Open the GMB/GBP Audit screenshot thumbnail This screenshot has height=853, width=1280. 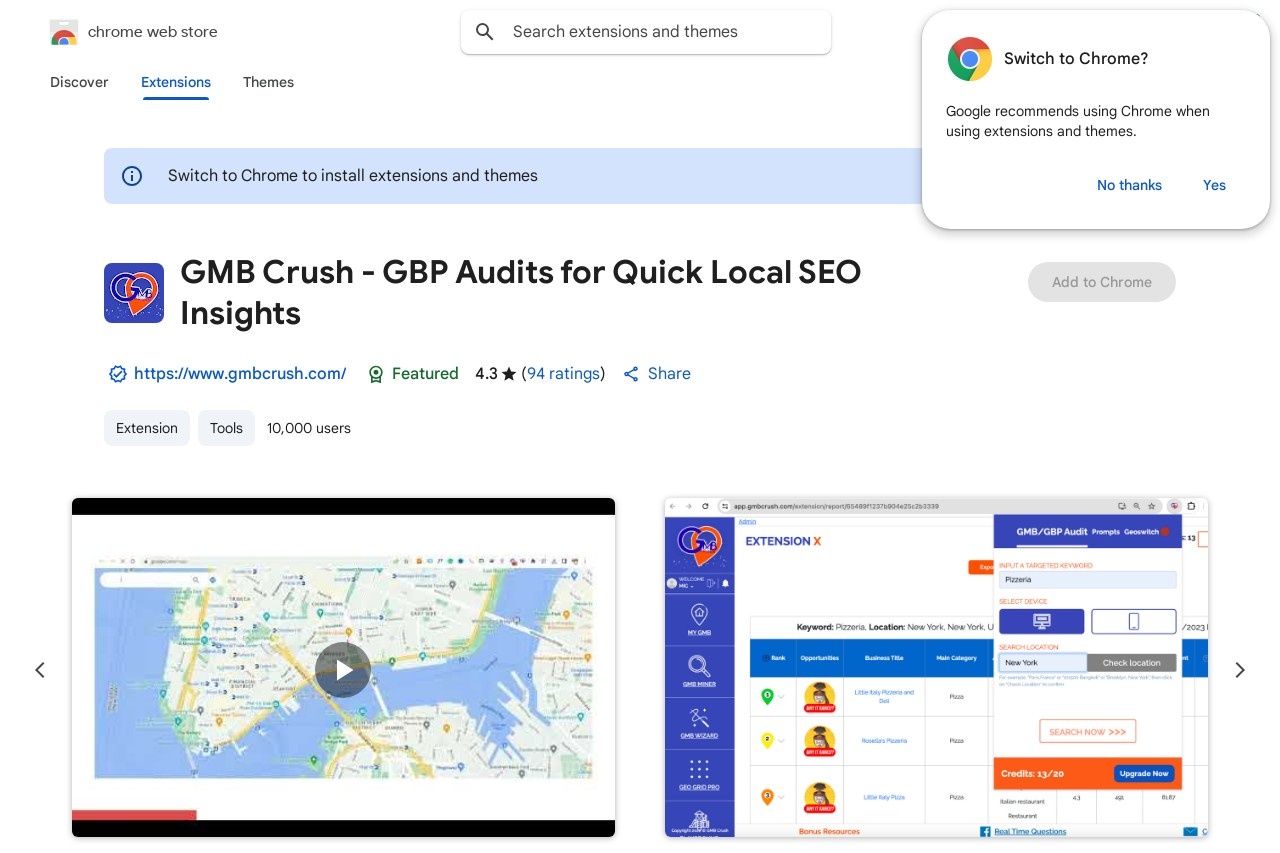tap(937, 667)
